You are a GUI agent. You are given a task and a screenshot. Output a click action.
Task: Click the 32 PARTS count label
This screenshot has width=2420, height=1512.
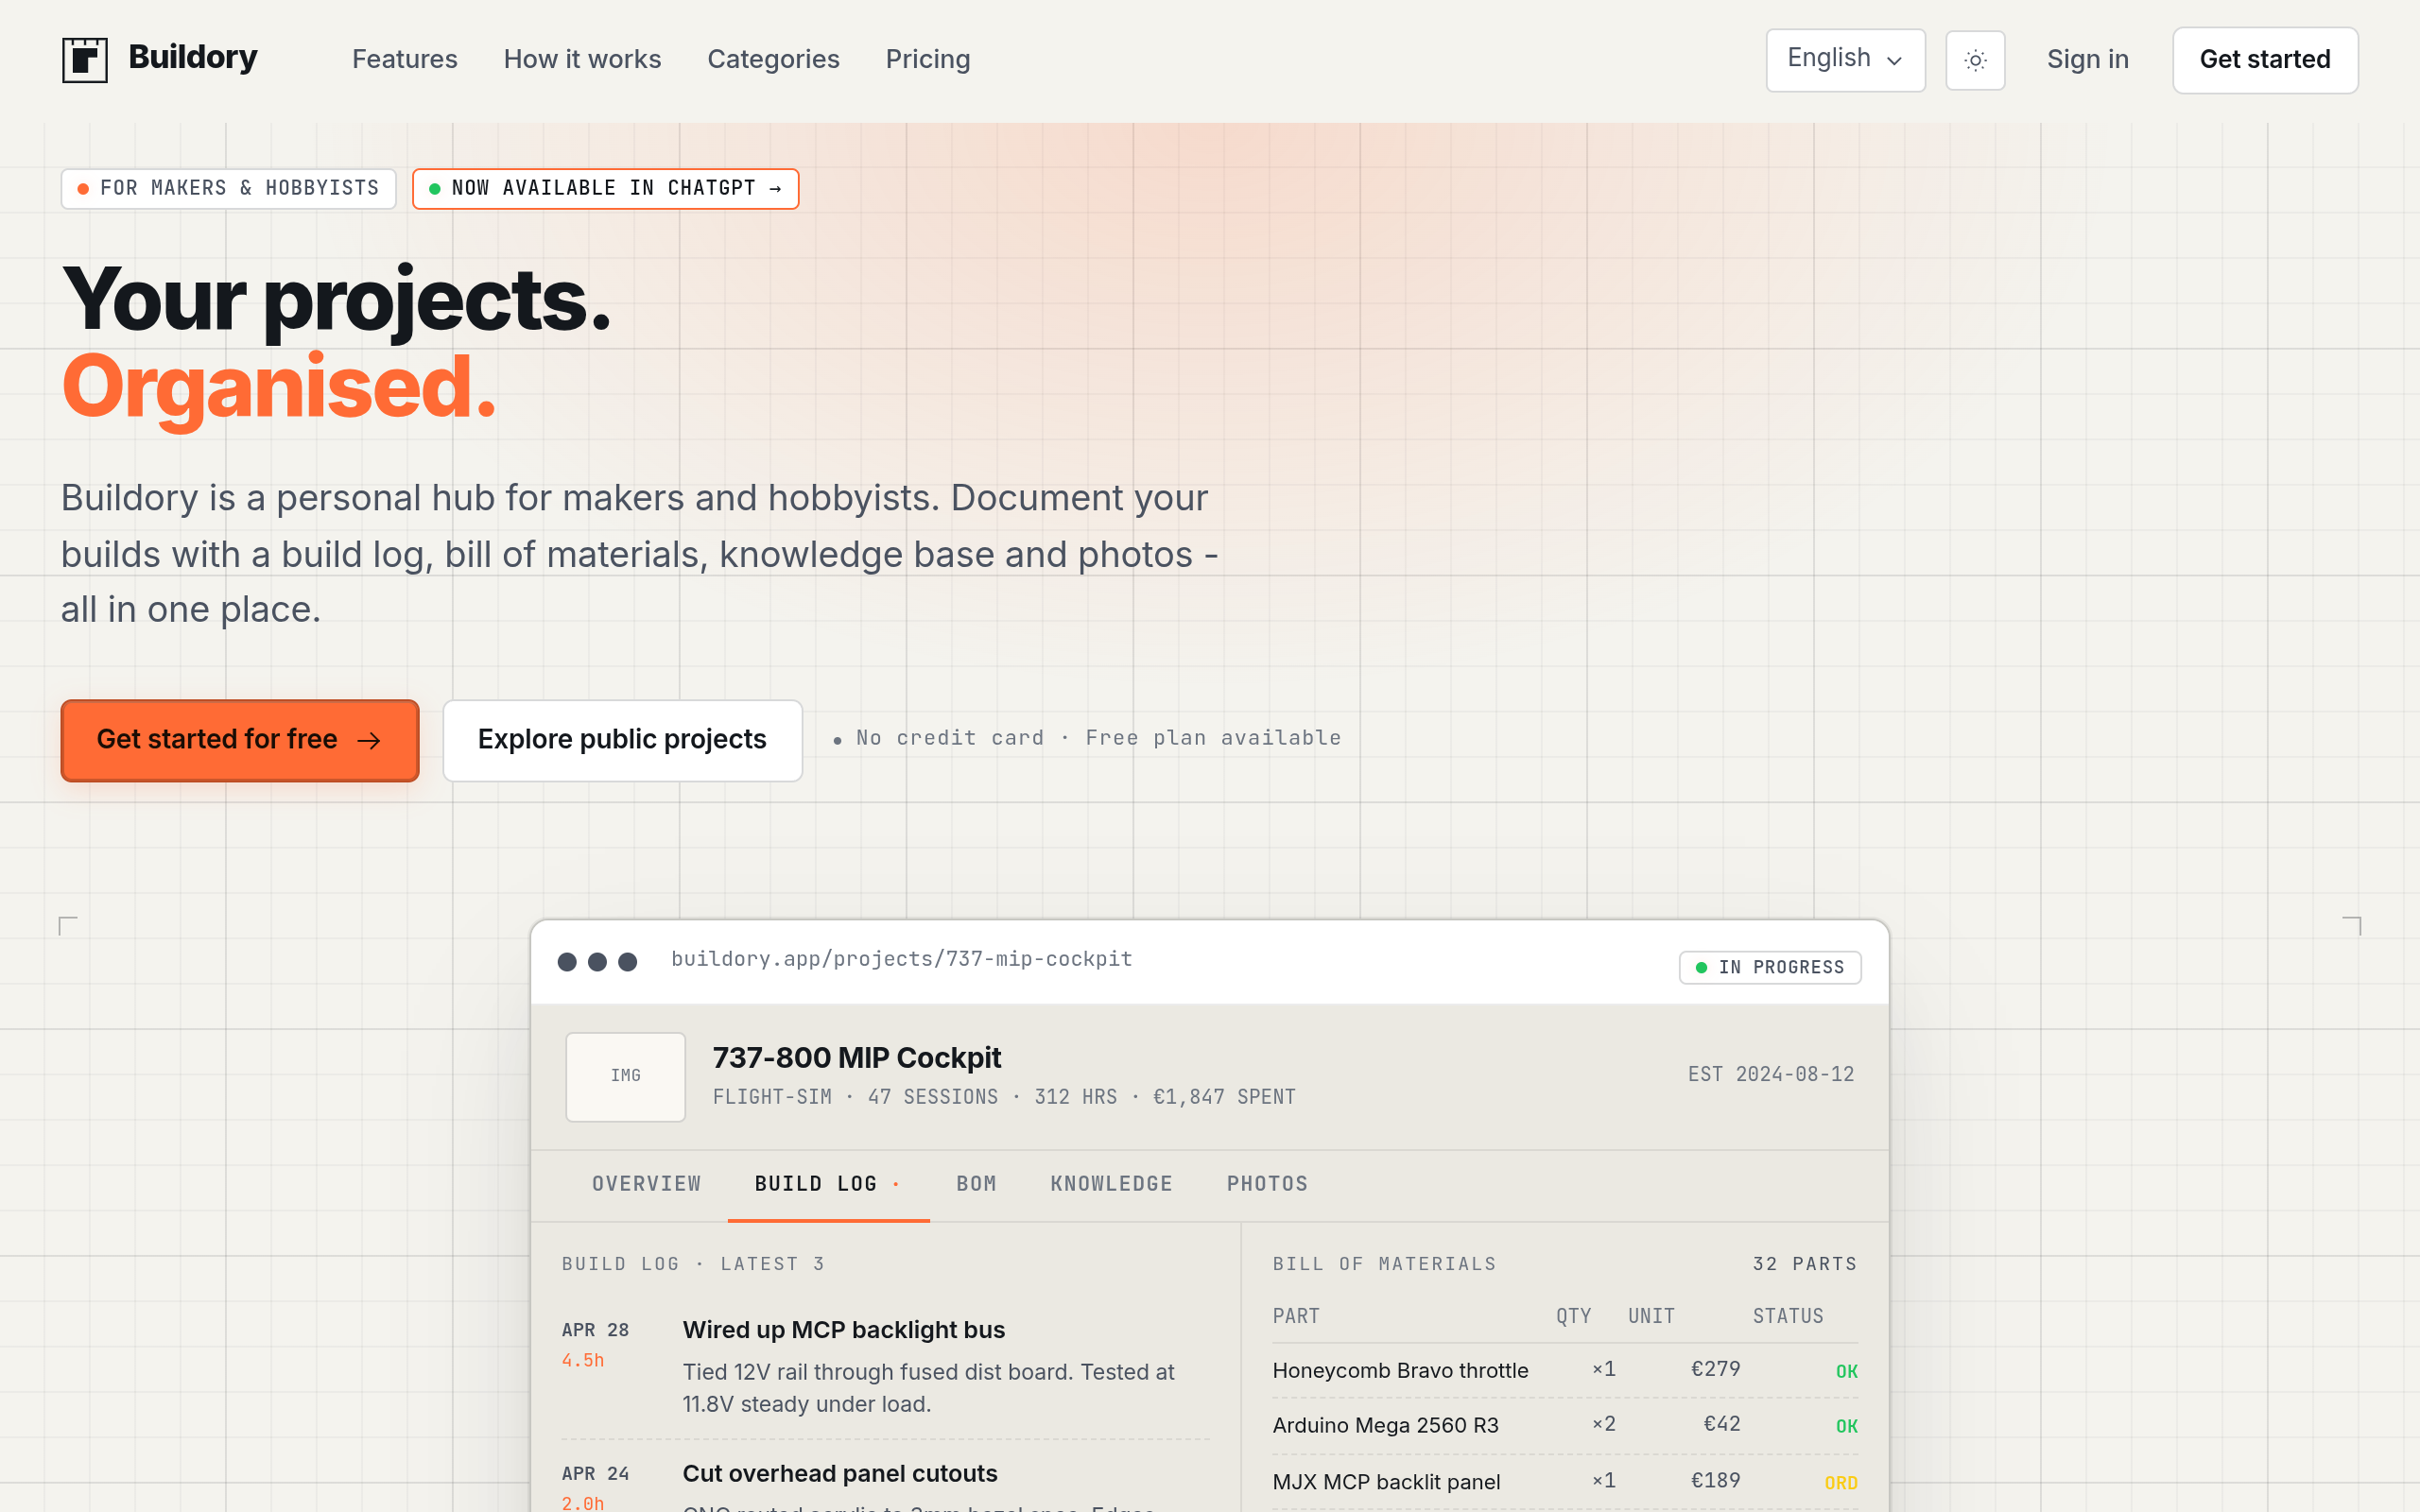1804,1264
